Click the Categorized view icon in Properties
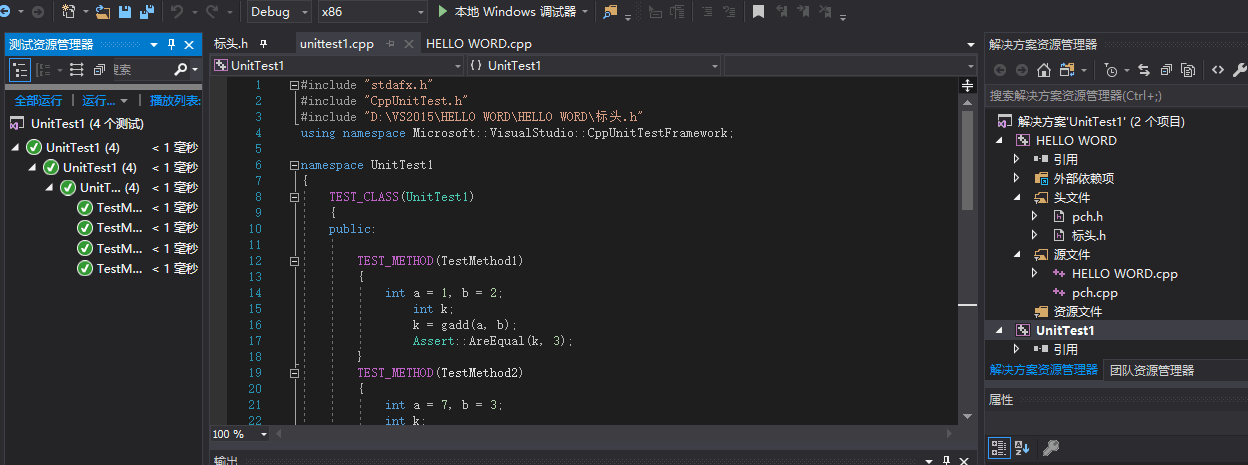The height and width of the screenshot is (465, 1248). click(999, 447)
